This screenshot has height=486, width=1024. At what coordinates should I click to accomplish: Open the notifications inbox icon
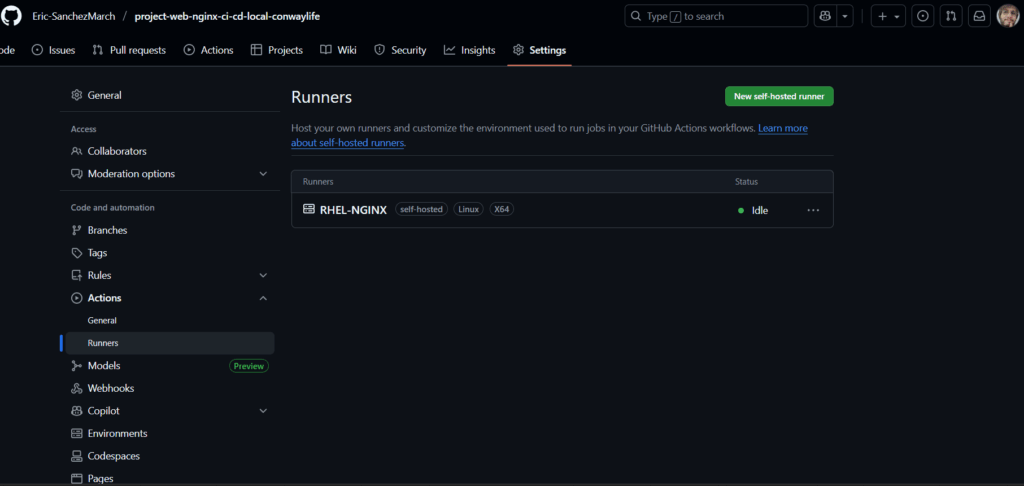[980, 16]
